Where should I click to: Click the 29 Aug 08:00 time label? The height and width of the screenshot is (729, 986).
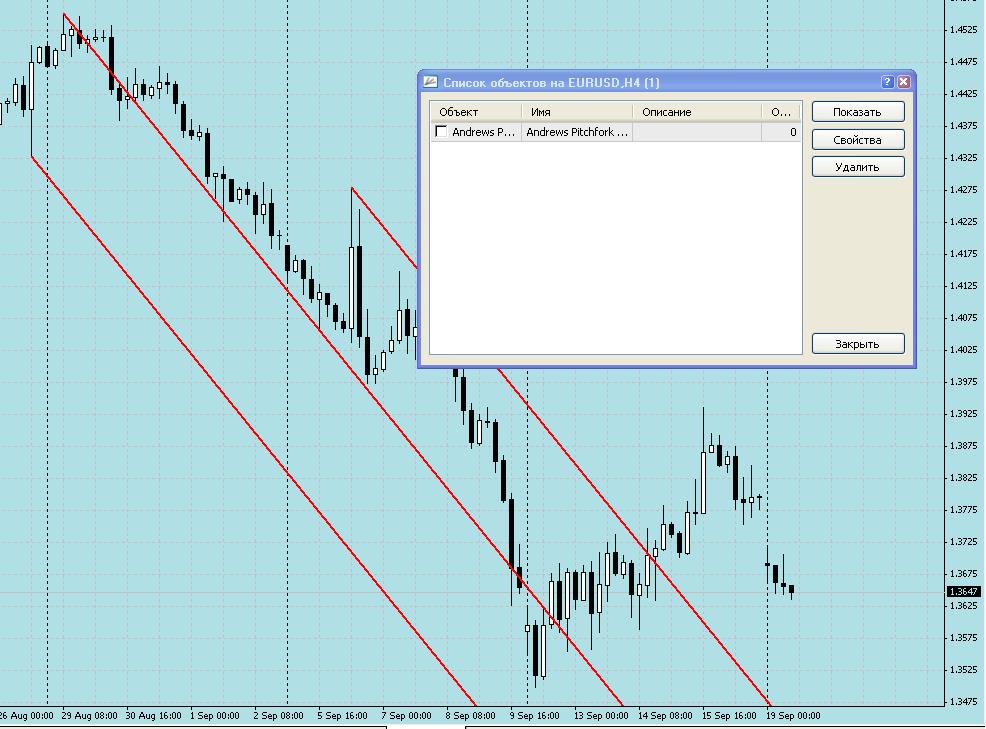89,716
